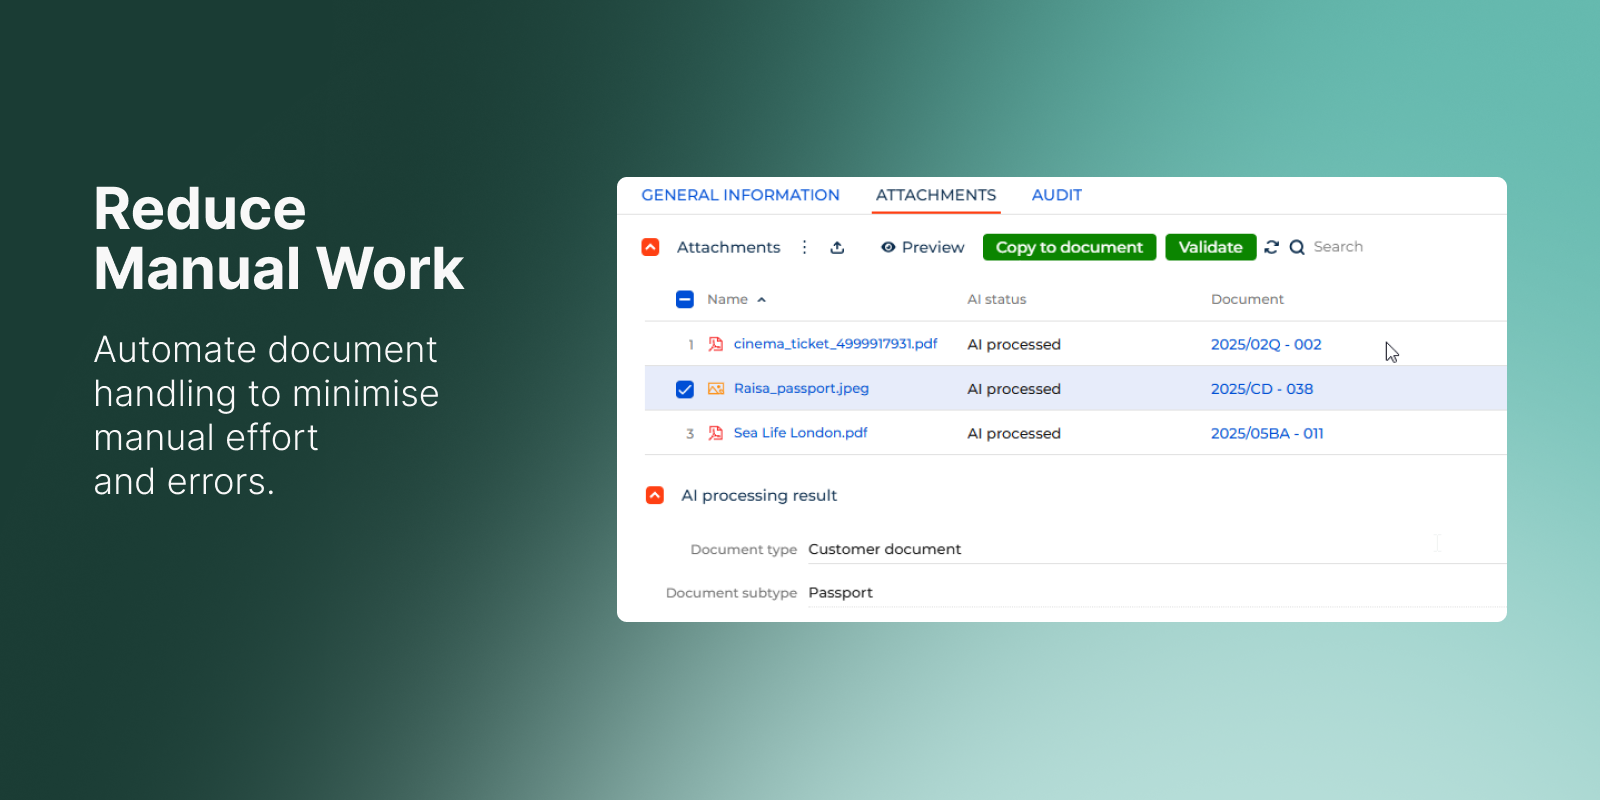This screenshot has width=1600, height=800.
Task: Click the upload attachment icon
Action: 837,248
